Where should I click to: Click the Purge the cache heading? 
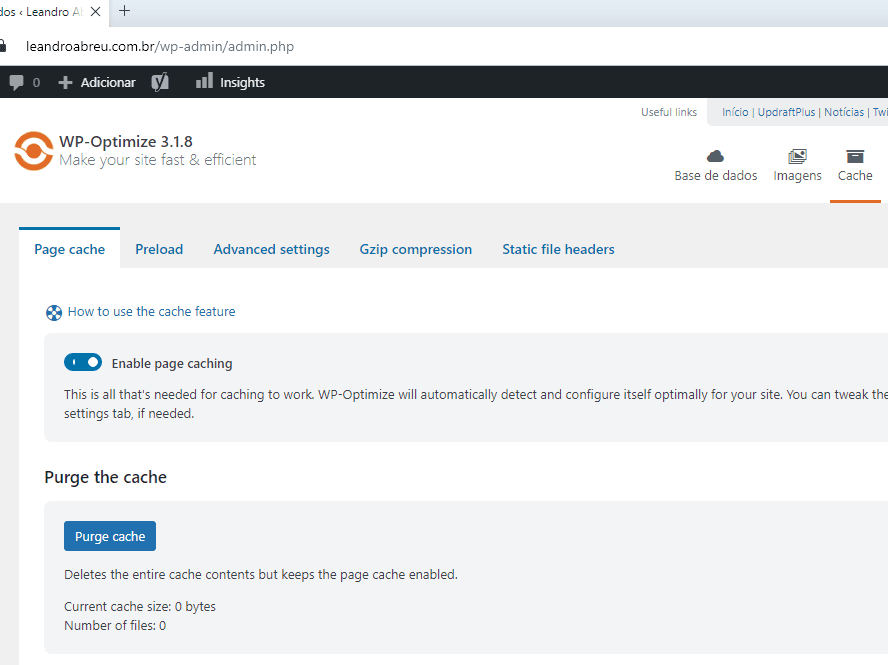point(105,478)
